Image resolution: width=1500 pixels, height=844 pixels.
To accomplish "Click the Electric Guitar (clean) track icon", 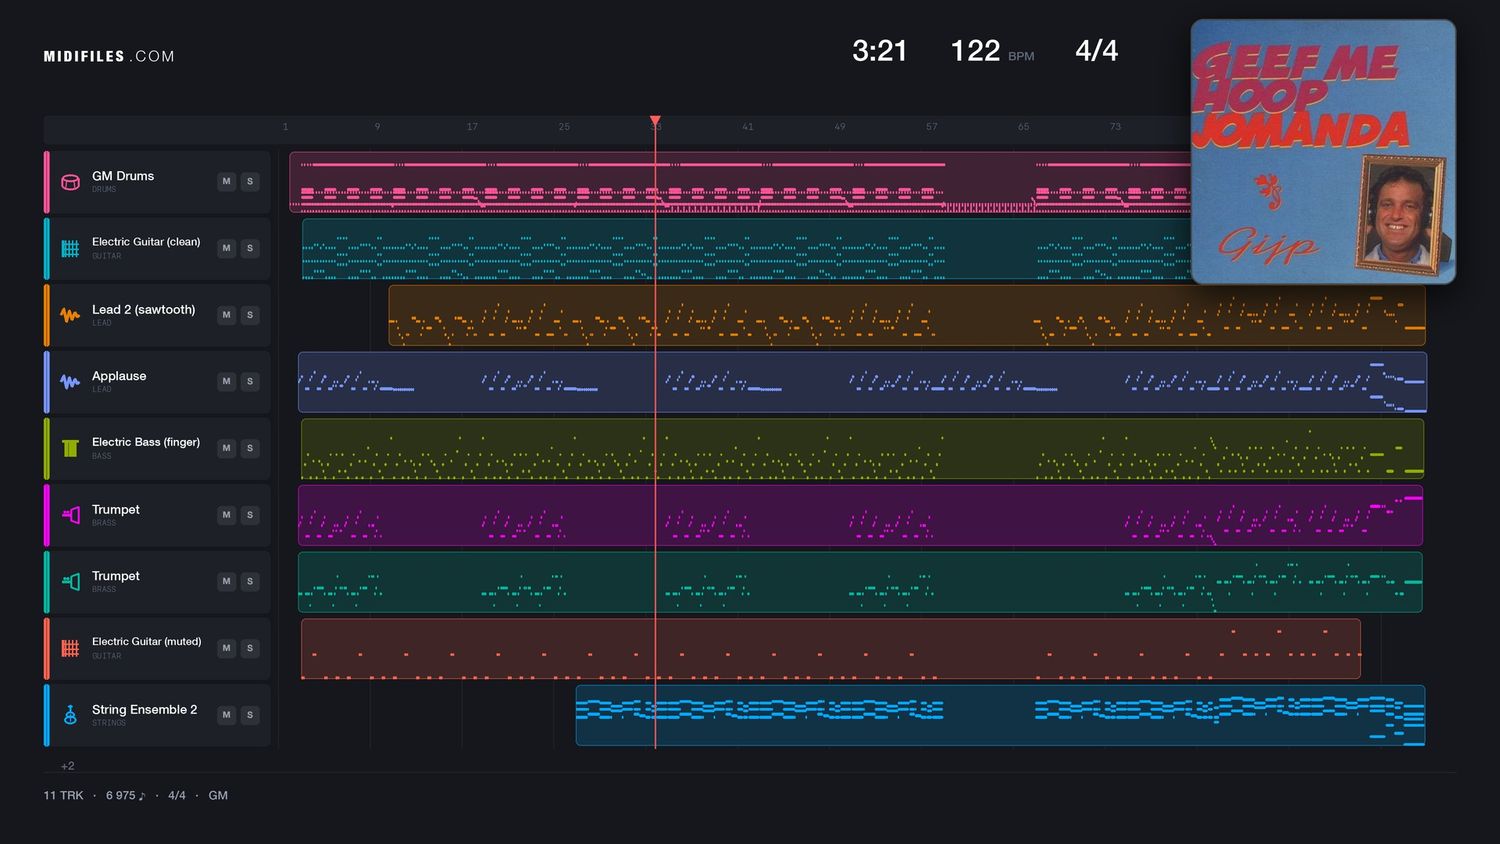I will 70,248.
